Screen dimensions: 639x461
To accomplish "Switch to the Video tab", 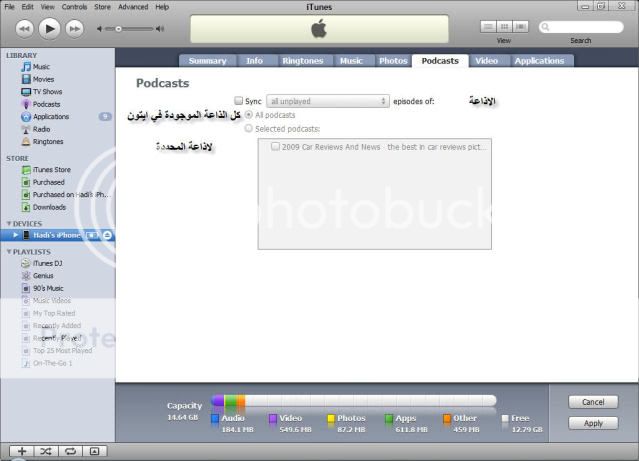I will pyautogui.click(x=487, y=61).
